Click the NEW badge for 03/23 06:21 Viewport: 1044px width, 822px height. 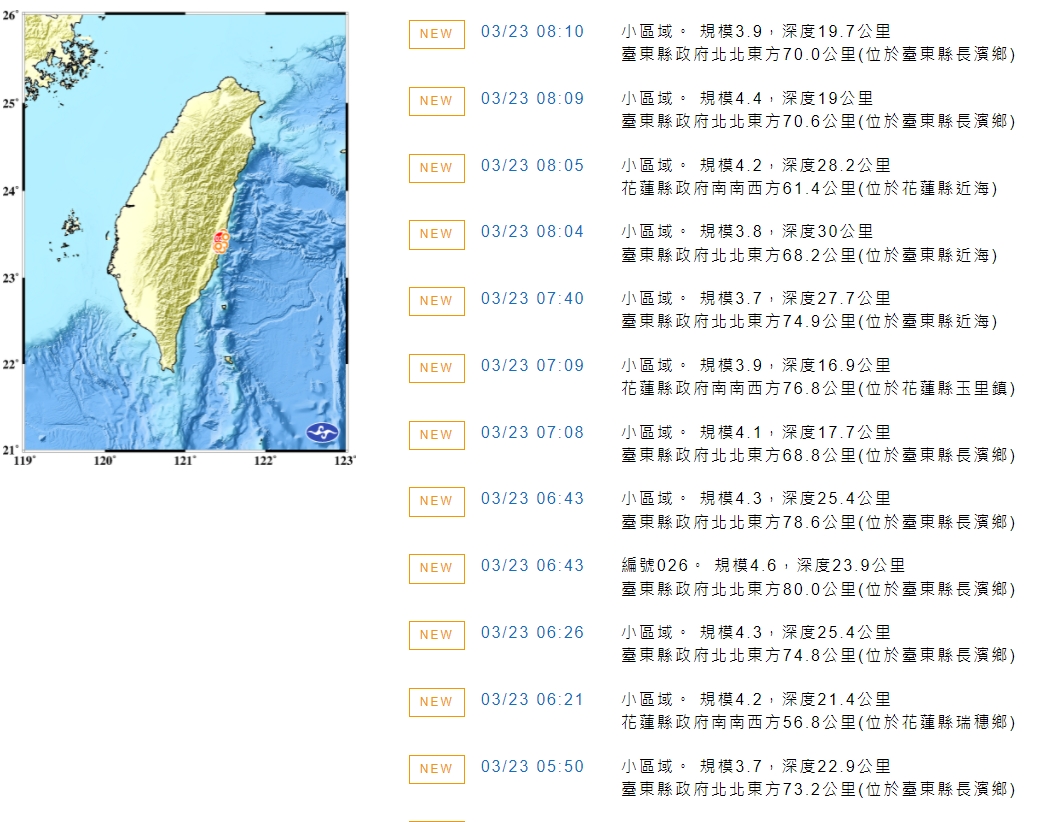pos(437,702)
